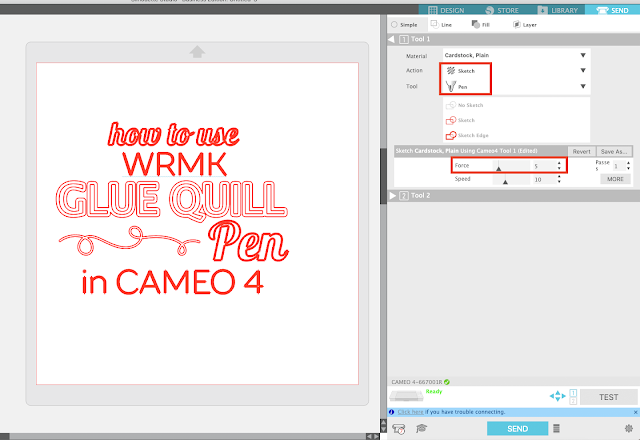Expand the Tool 2 section

click(392, 196)
